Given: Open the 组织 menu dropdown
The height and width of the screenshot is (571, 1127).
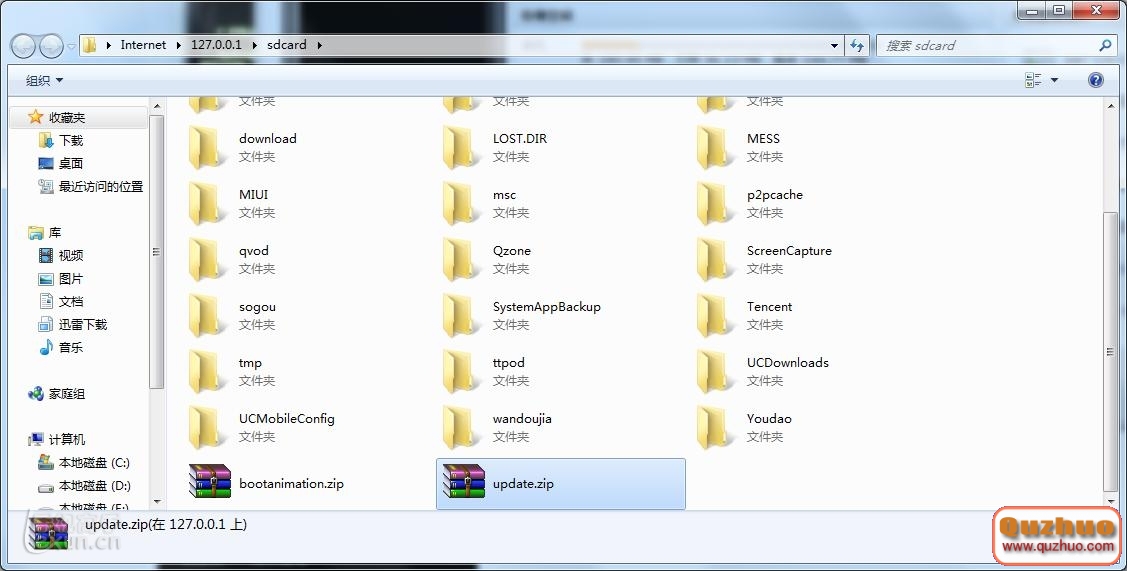Looking at the screenshot, I should point(44,81).
